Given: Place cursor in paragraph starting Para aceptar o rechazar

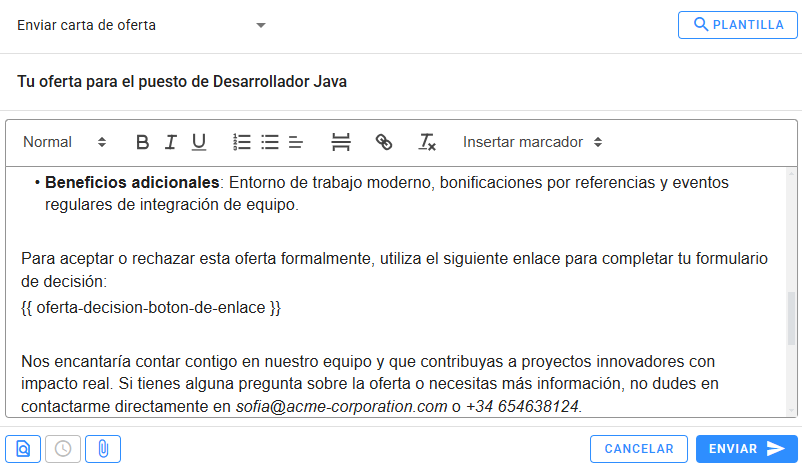Looking at the screenshot, I should click(x=394, y=270).
